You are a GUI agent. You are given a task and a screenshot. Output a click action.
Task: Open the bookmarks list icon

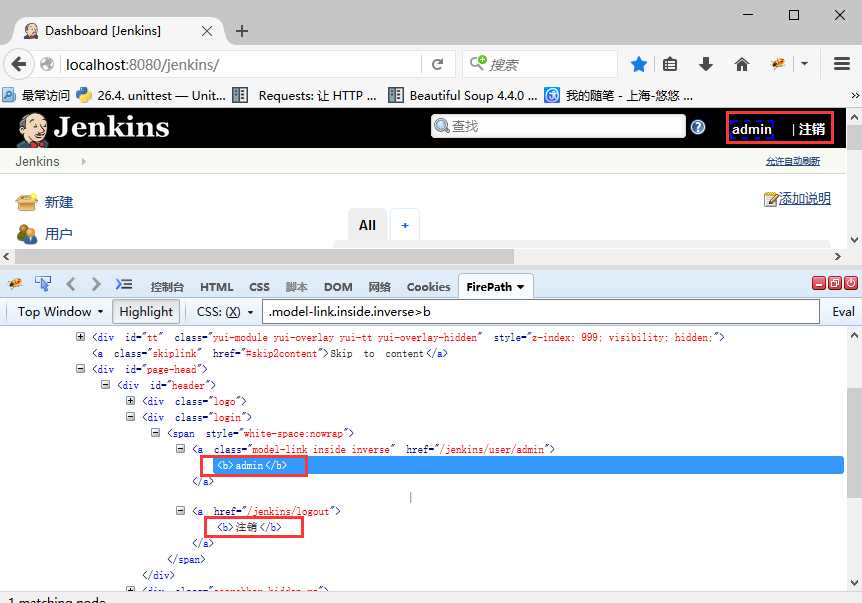[670, 64]
